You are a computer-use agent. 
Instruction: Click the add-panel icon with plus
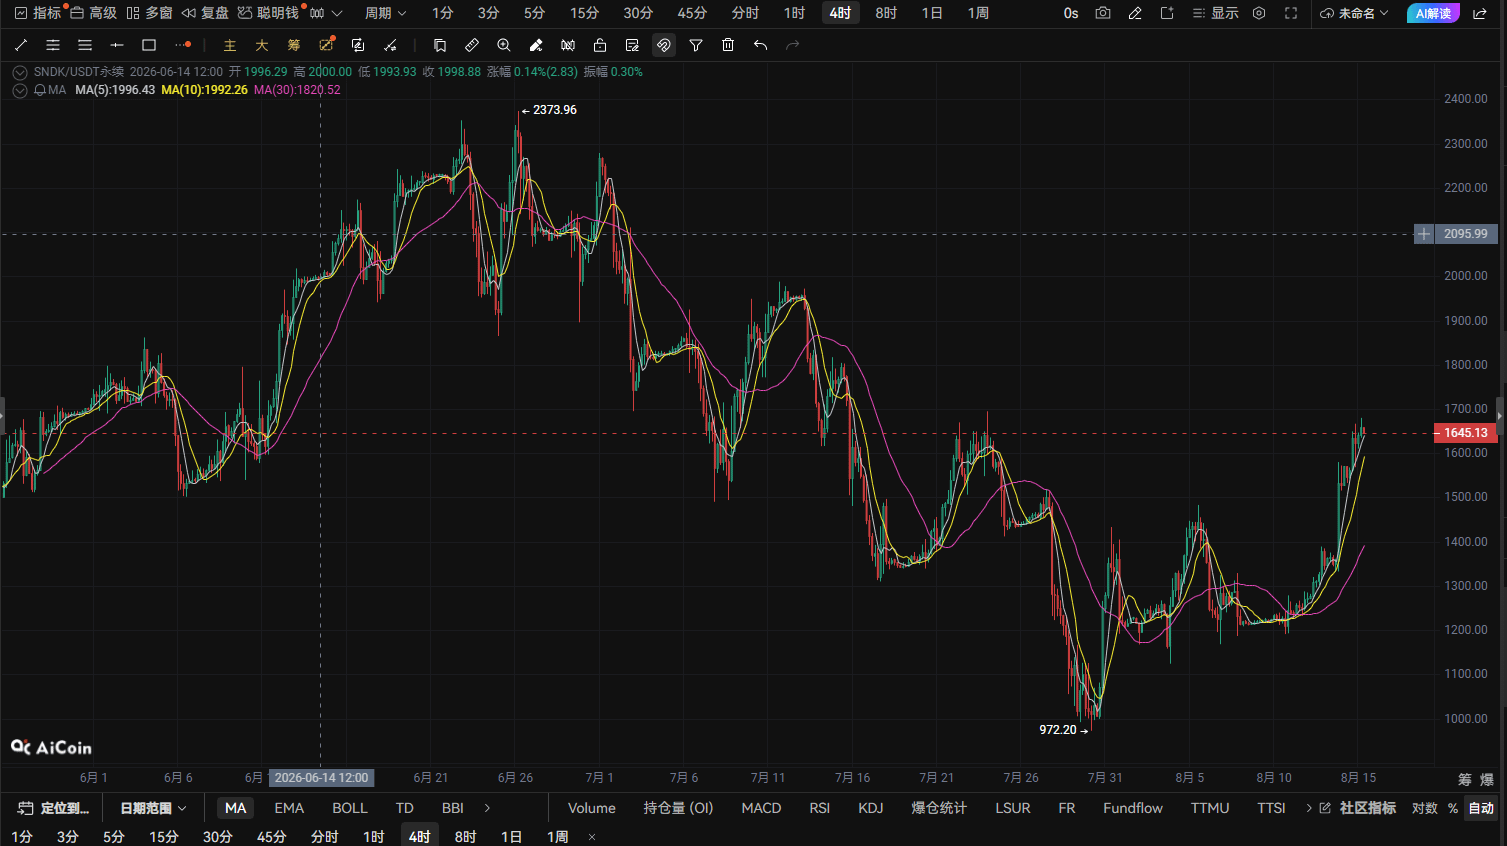pos(1167,13)
